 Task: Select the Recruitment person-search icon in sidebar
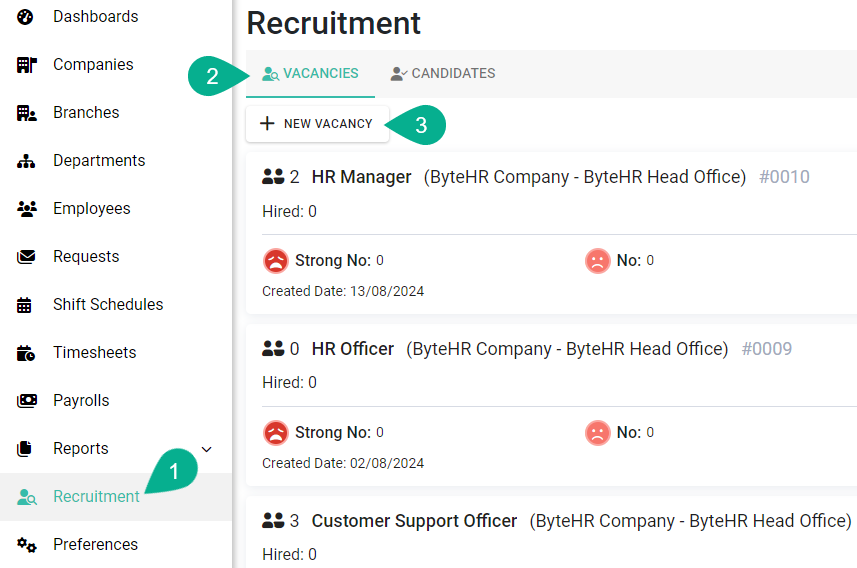(x=26, y=497)
